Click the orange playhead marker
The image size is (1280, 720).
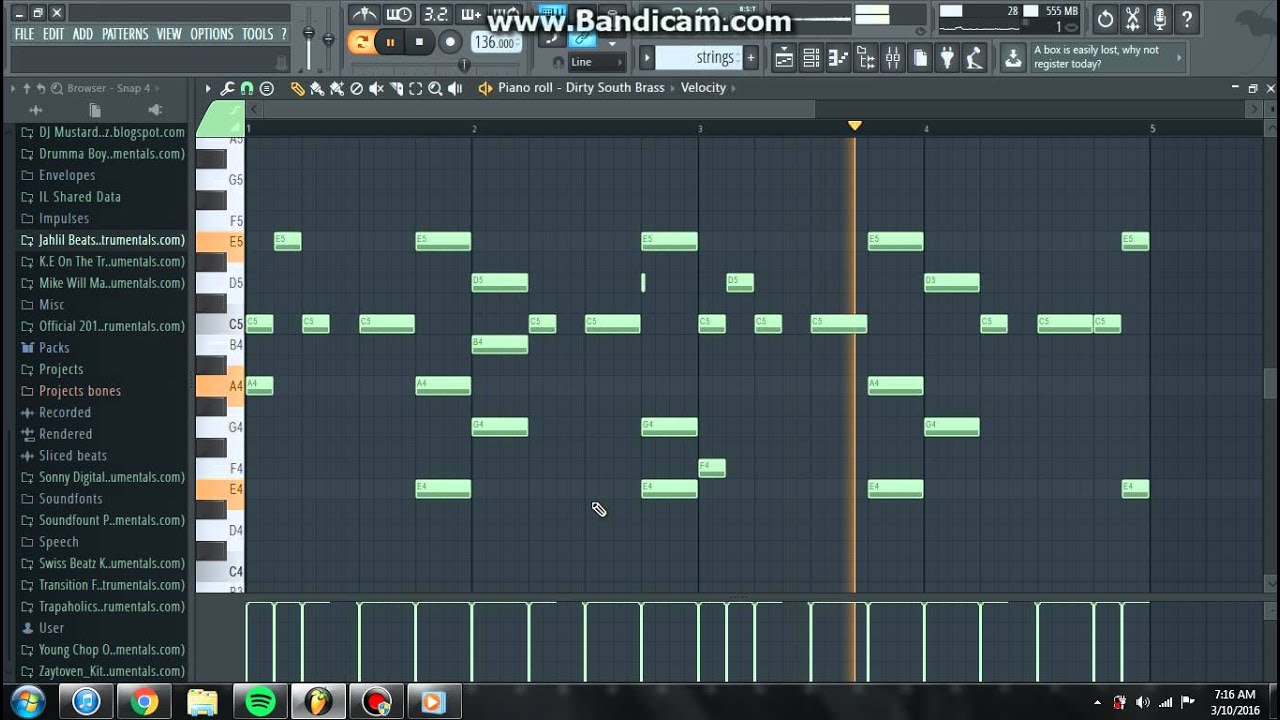pos(854,125)
